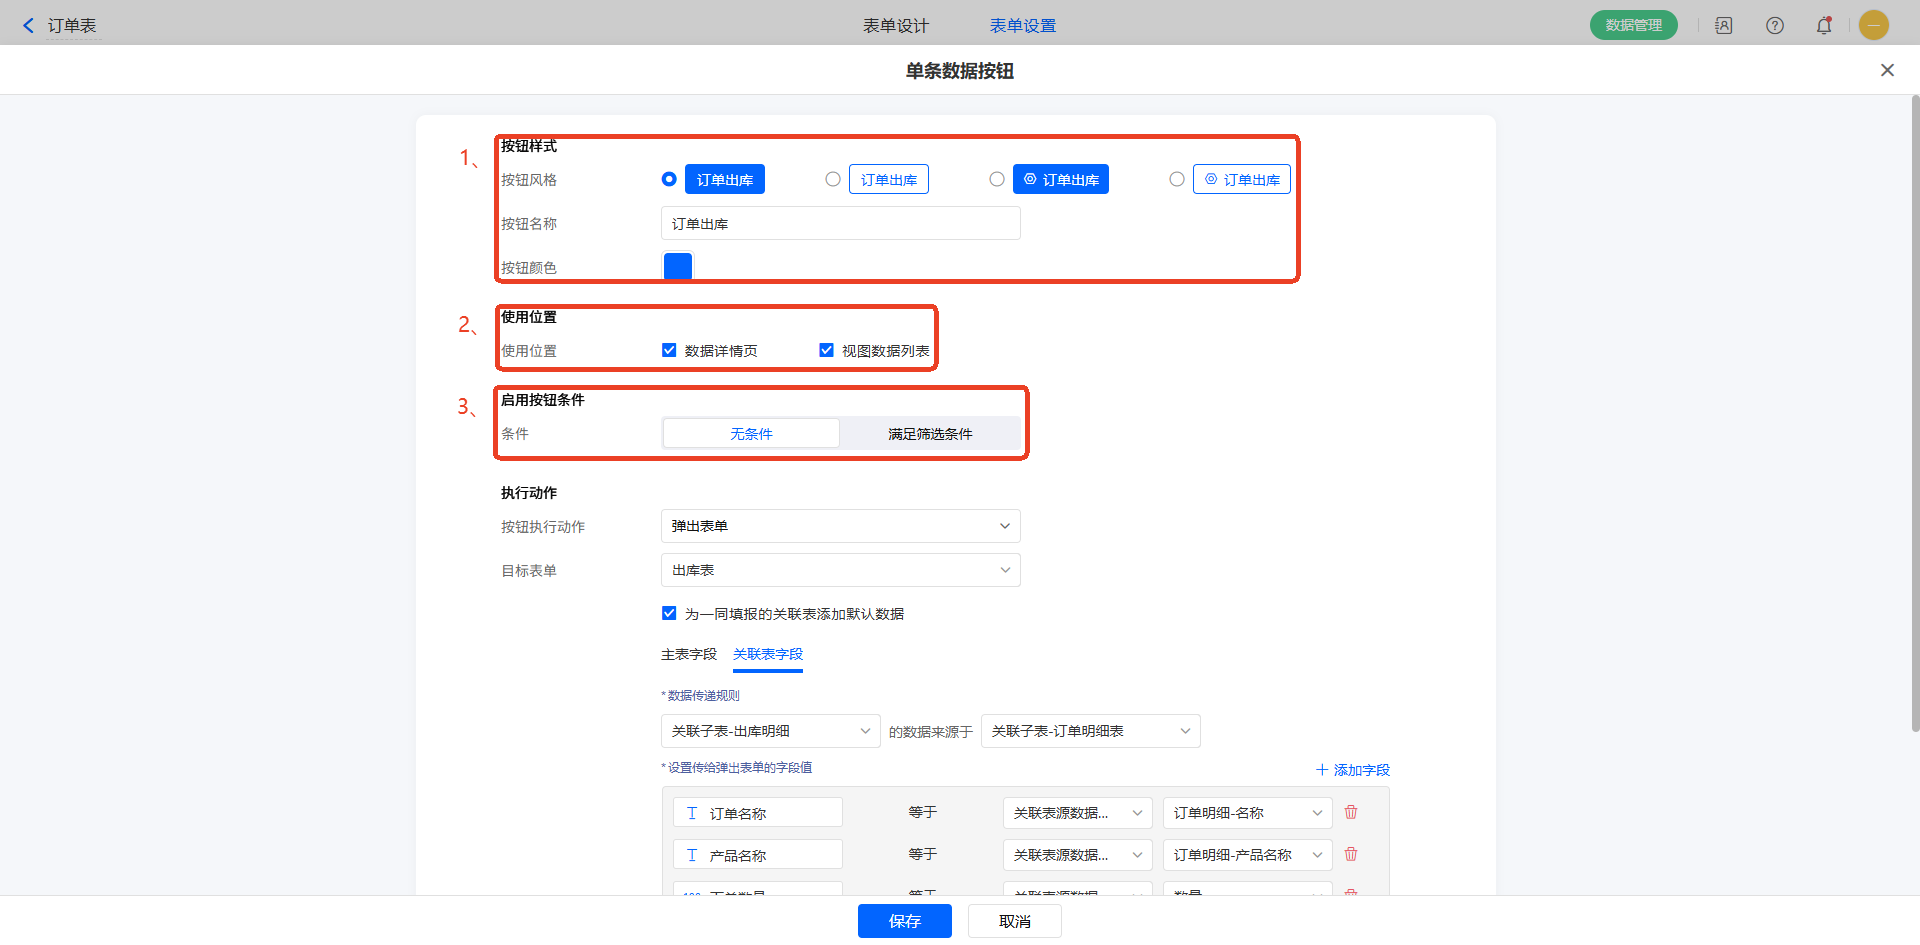This screenshot has width=1920, height=945.
Task: Click the vertical scrollbar of the panel
Action: point(1915,414)
